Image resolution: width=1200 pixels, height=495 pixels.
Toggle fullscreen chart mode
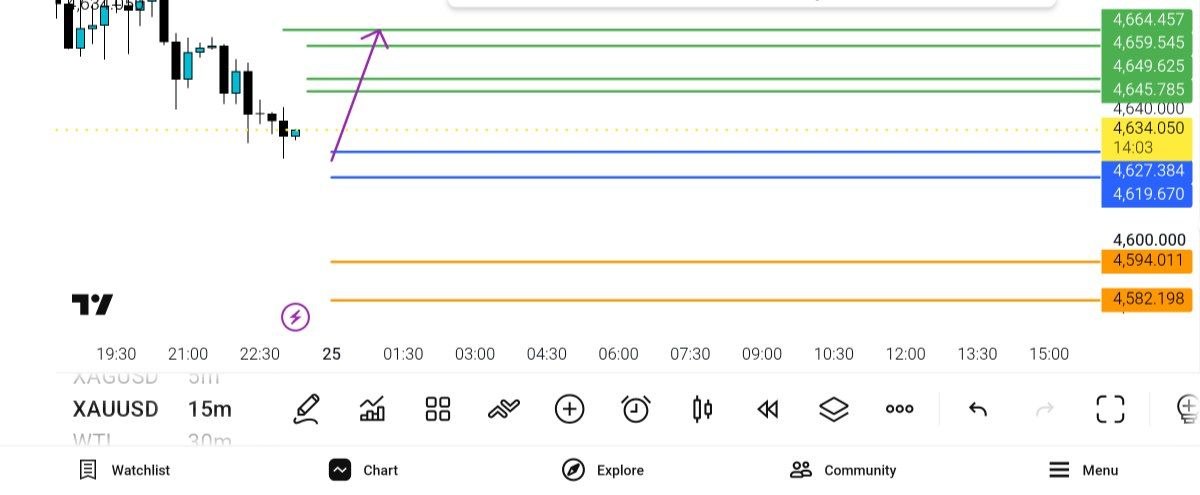pyautogui.click(x=1110, y=409)
